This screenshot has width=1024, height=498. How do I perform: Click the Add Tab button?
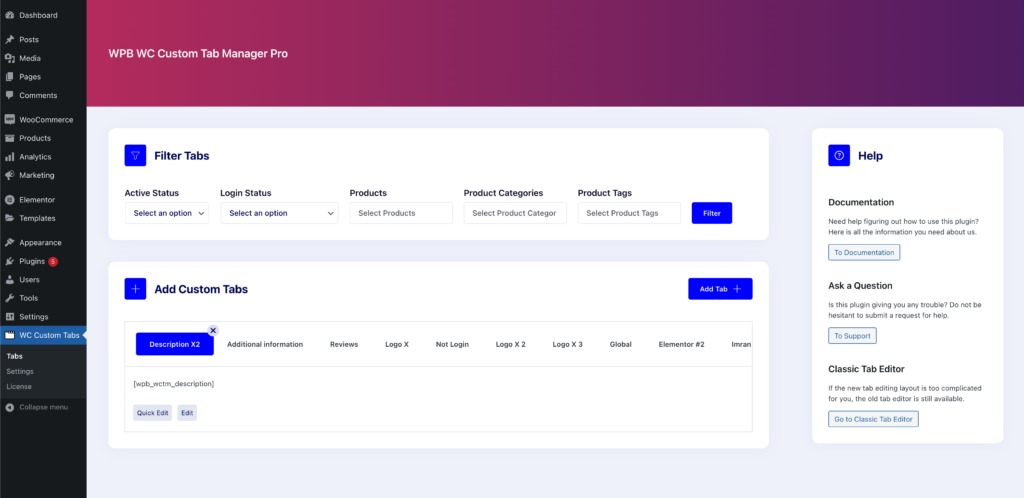(x=720, y=288)
